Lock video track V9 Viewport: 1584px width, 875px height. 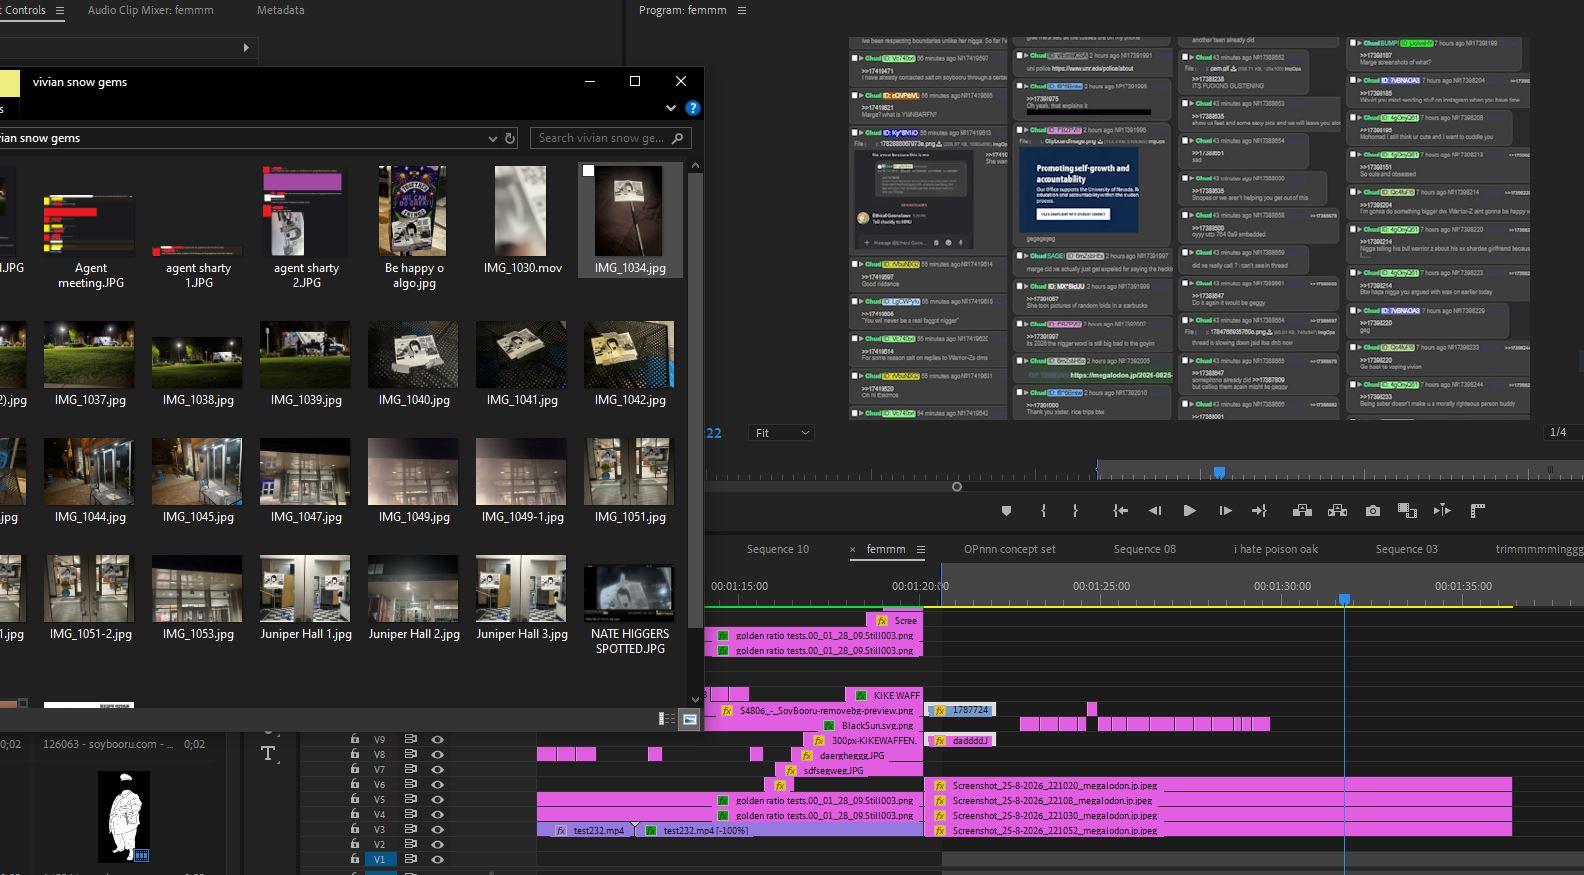tap(354, 740)
